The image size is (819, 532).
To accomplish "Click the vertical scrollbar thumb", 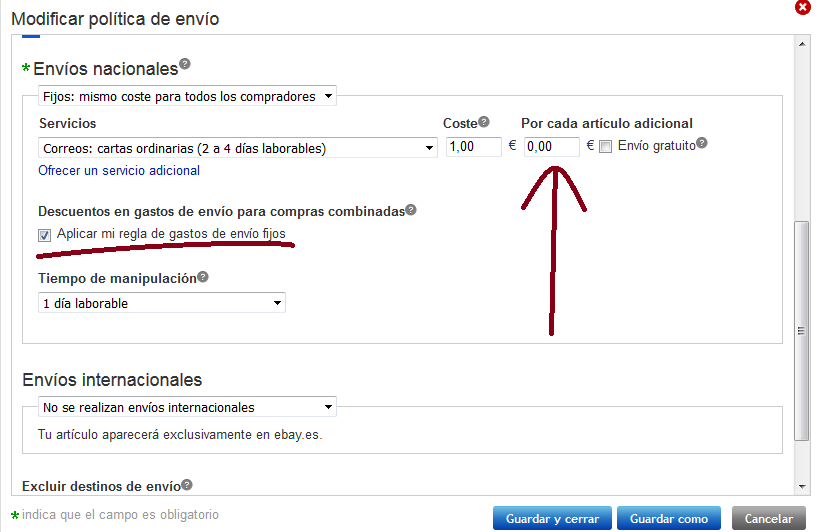I will point(802,331).
